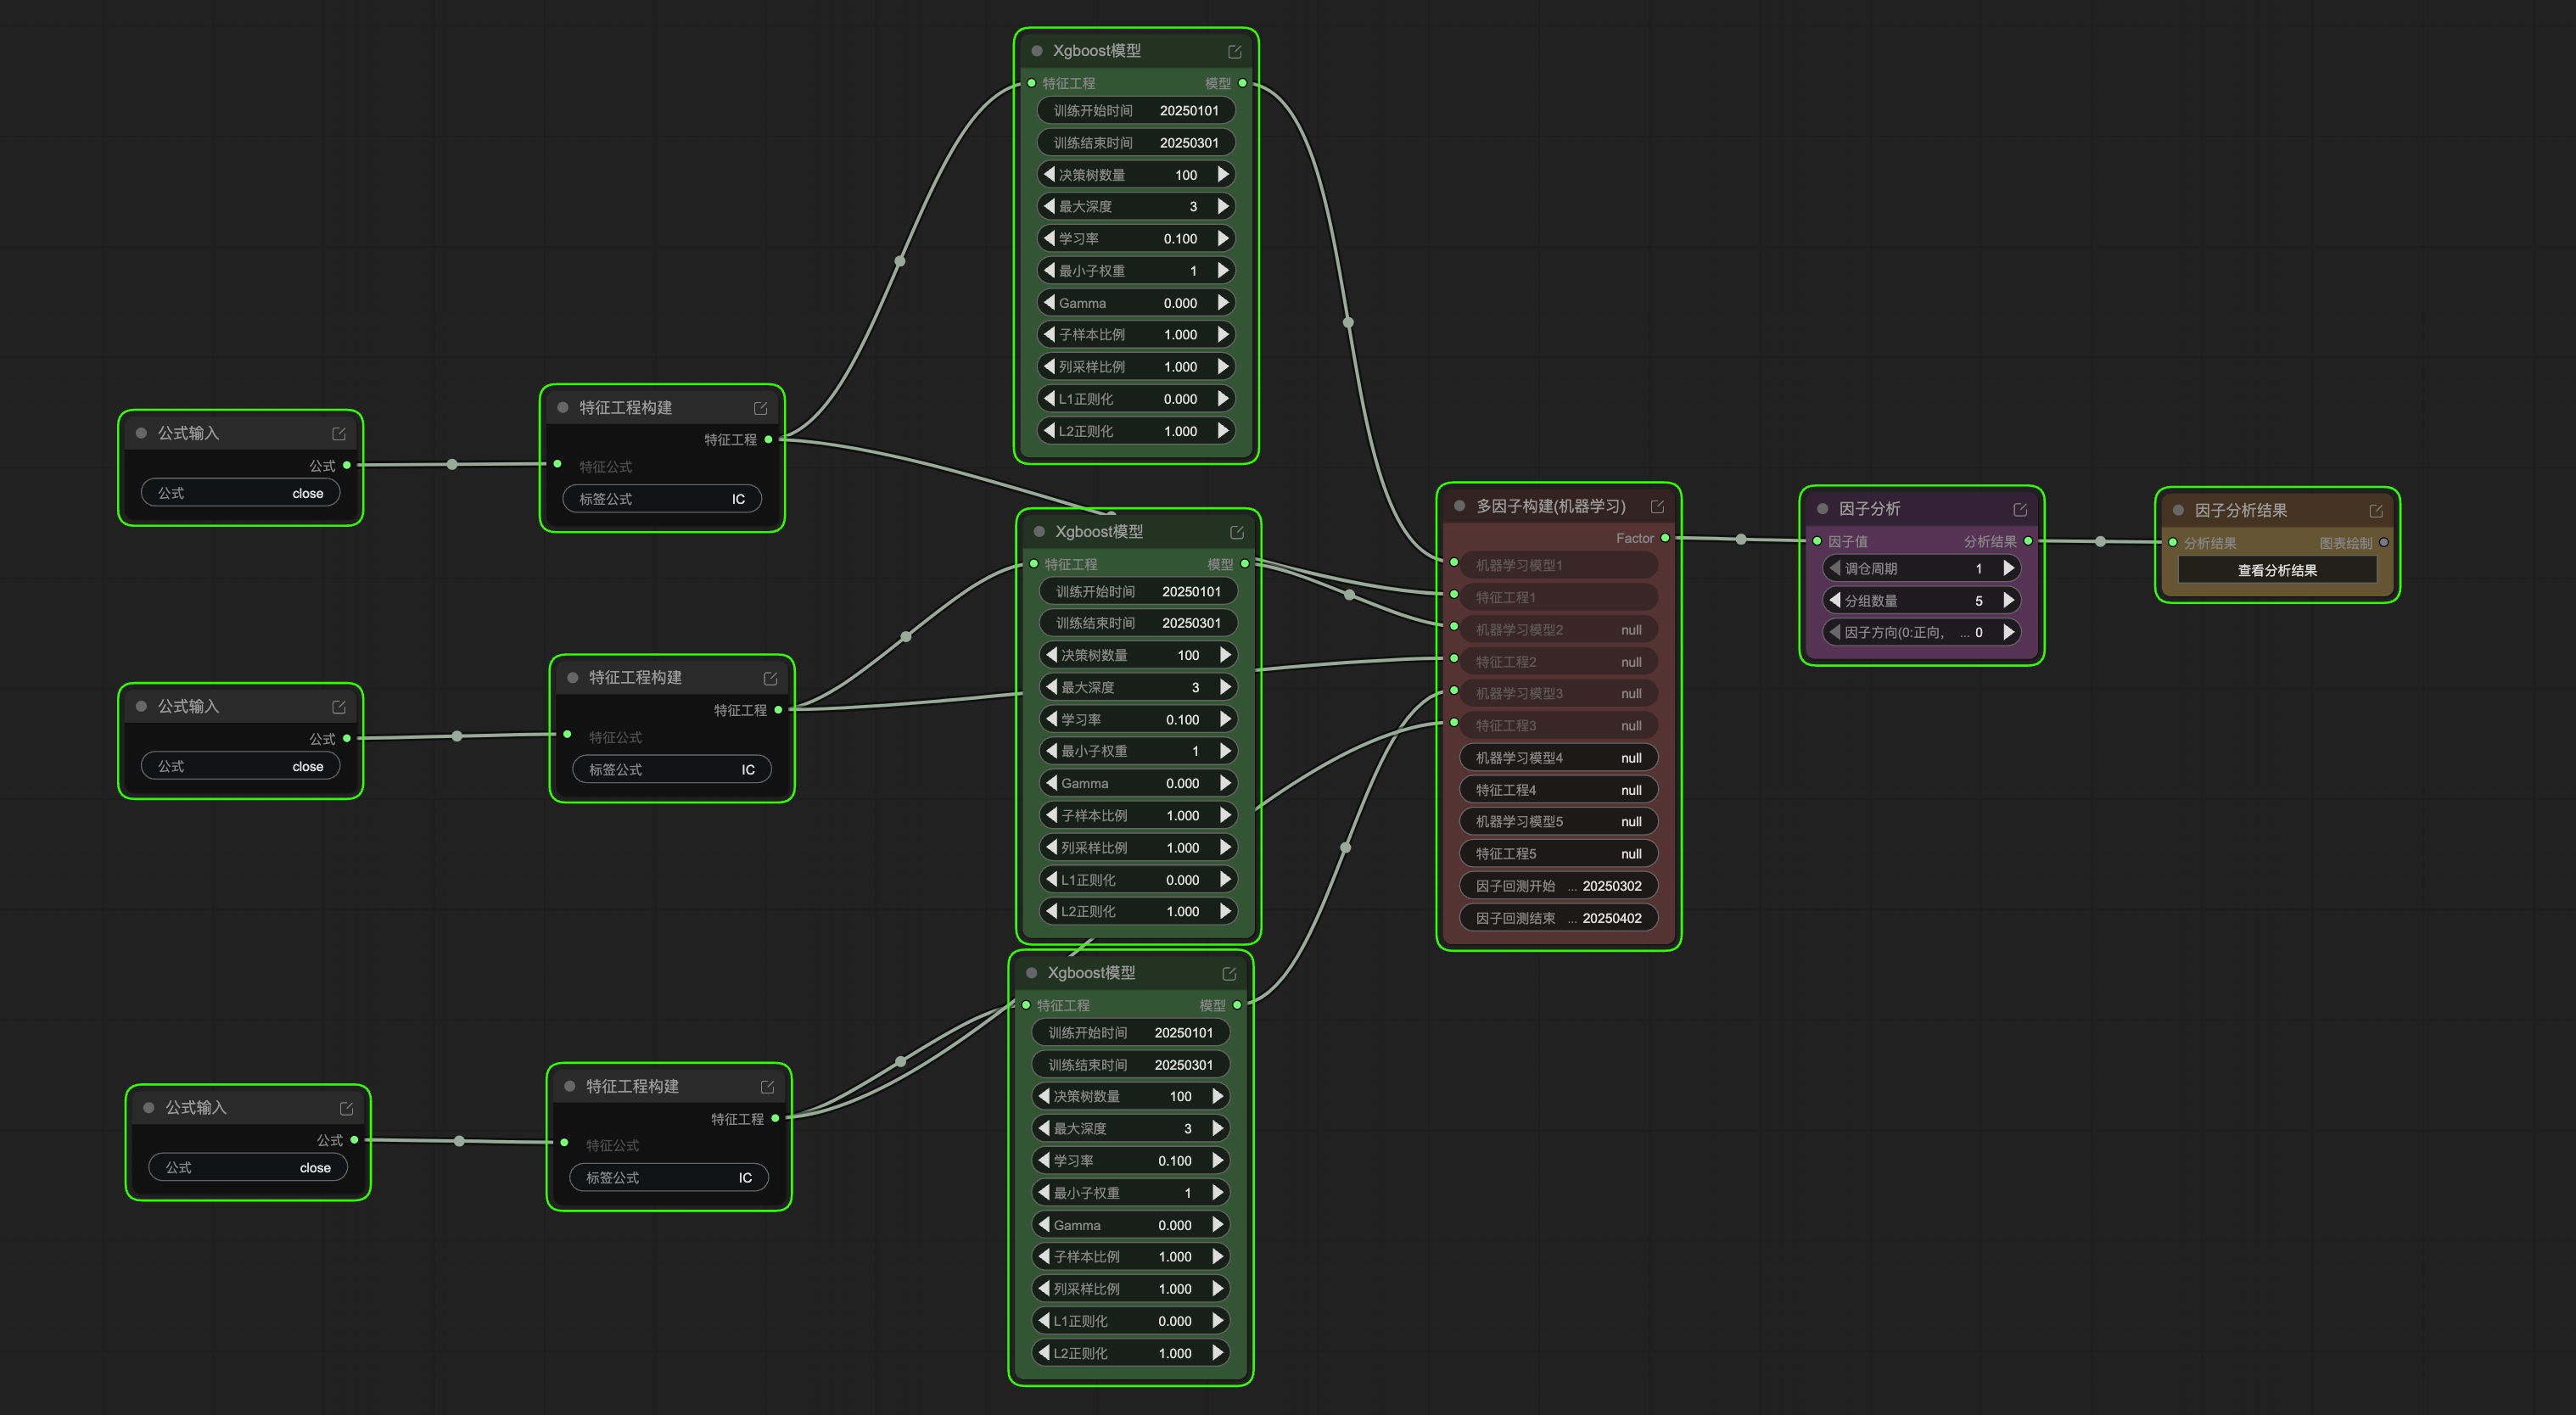Click 查看分析结果 button
This screenshot has height=1415, width=2576.
(2277, 570)
